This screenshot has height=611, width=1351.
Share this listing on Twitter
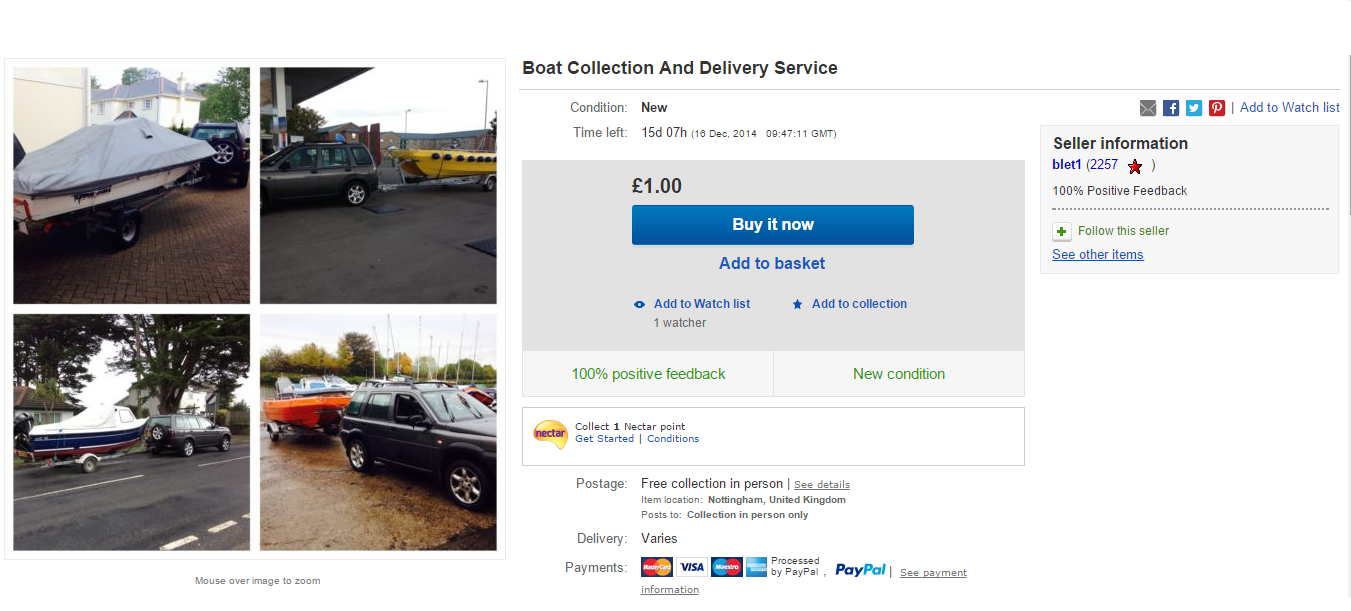click(x=1194, y=108)
